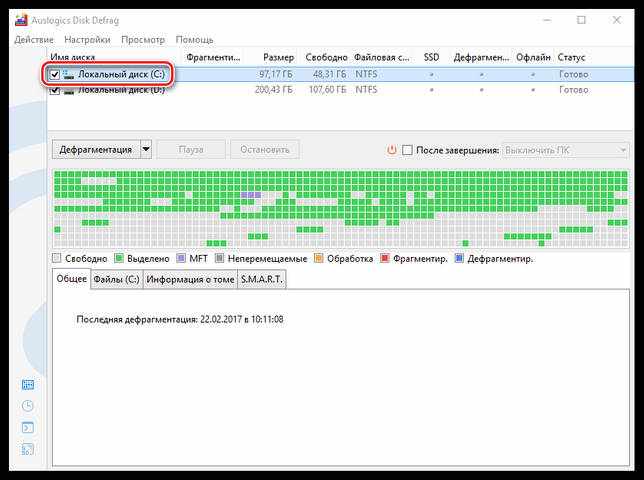Enable the После завершения checkbox
644x480 pixels.
click(x=407, y=150)
